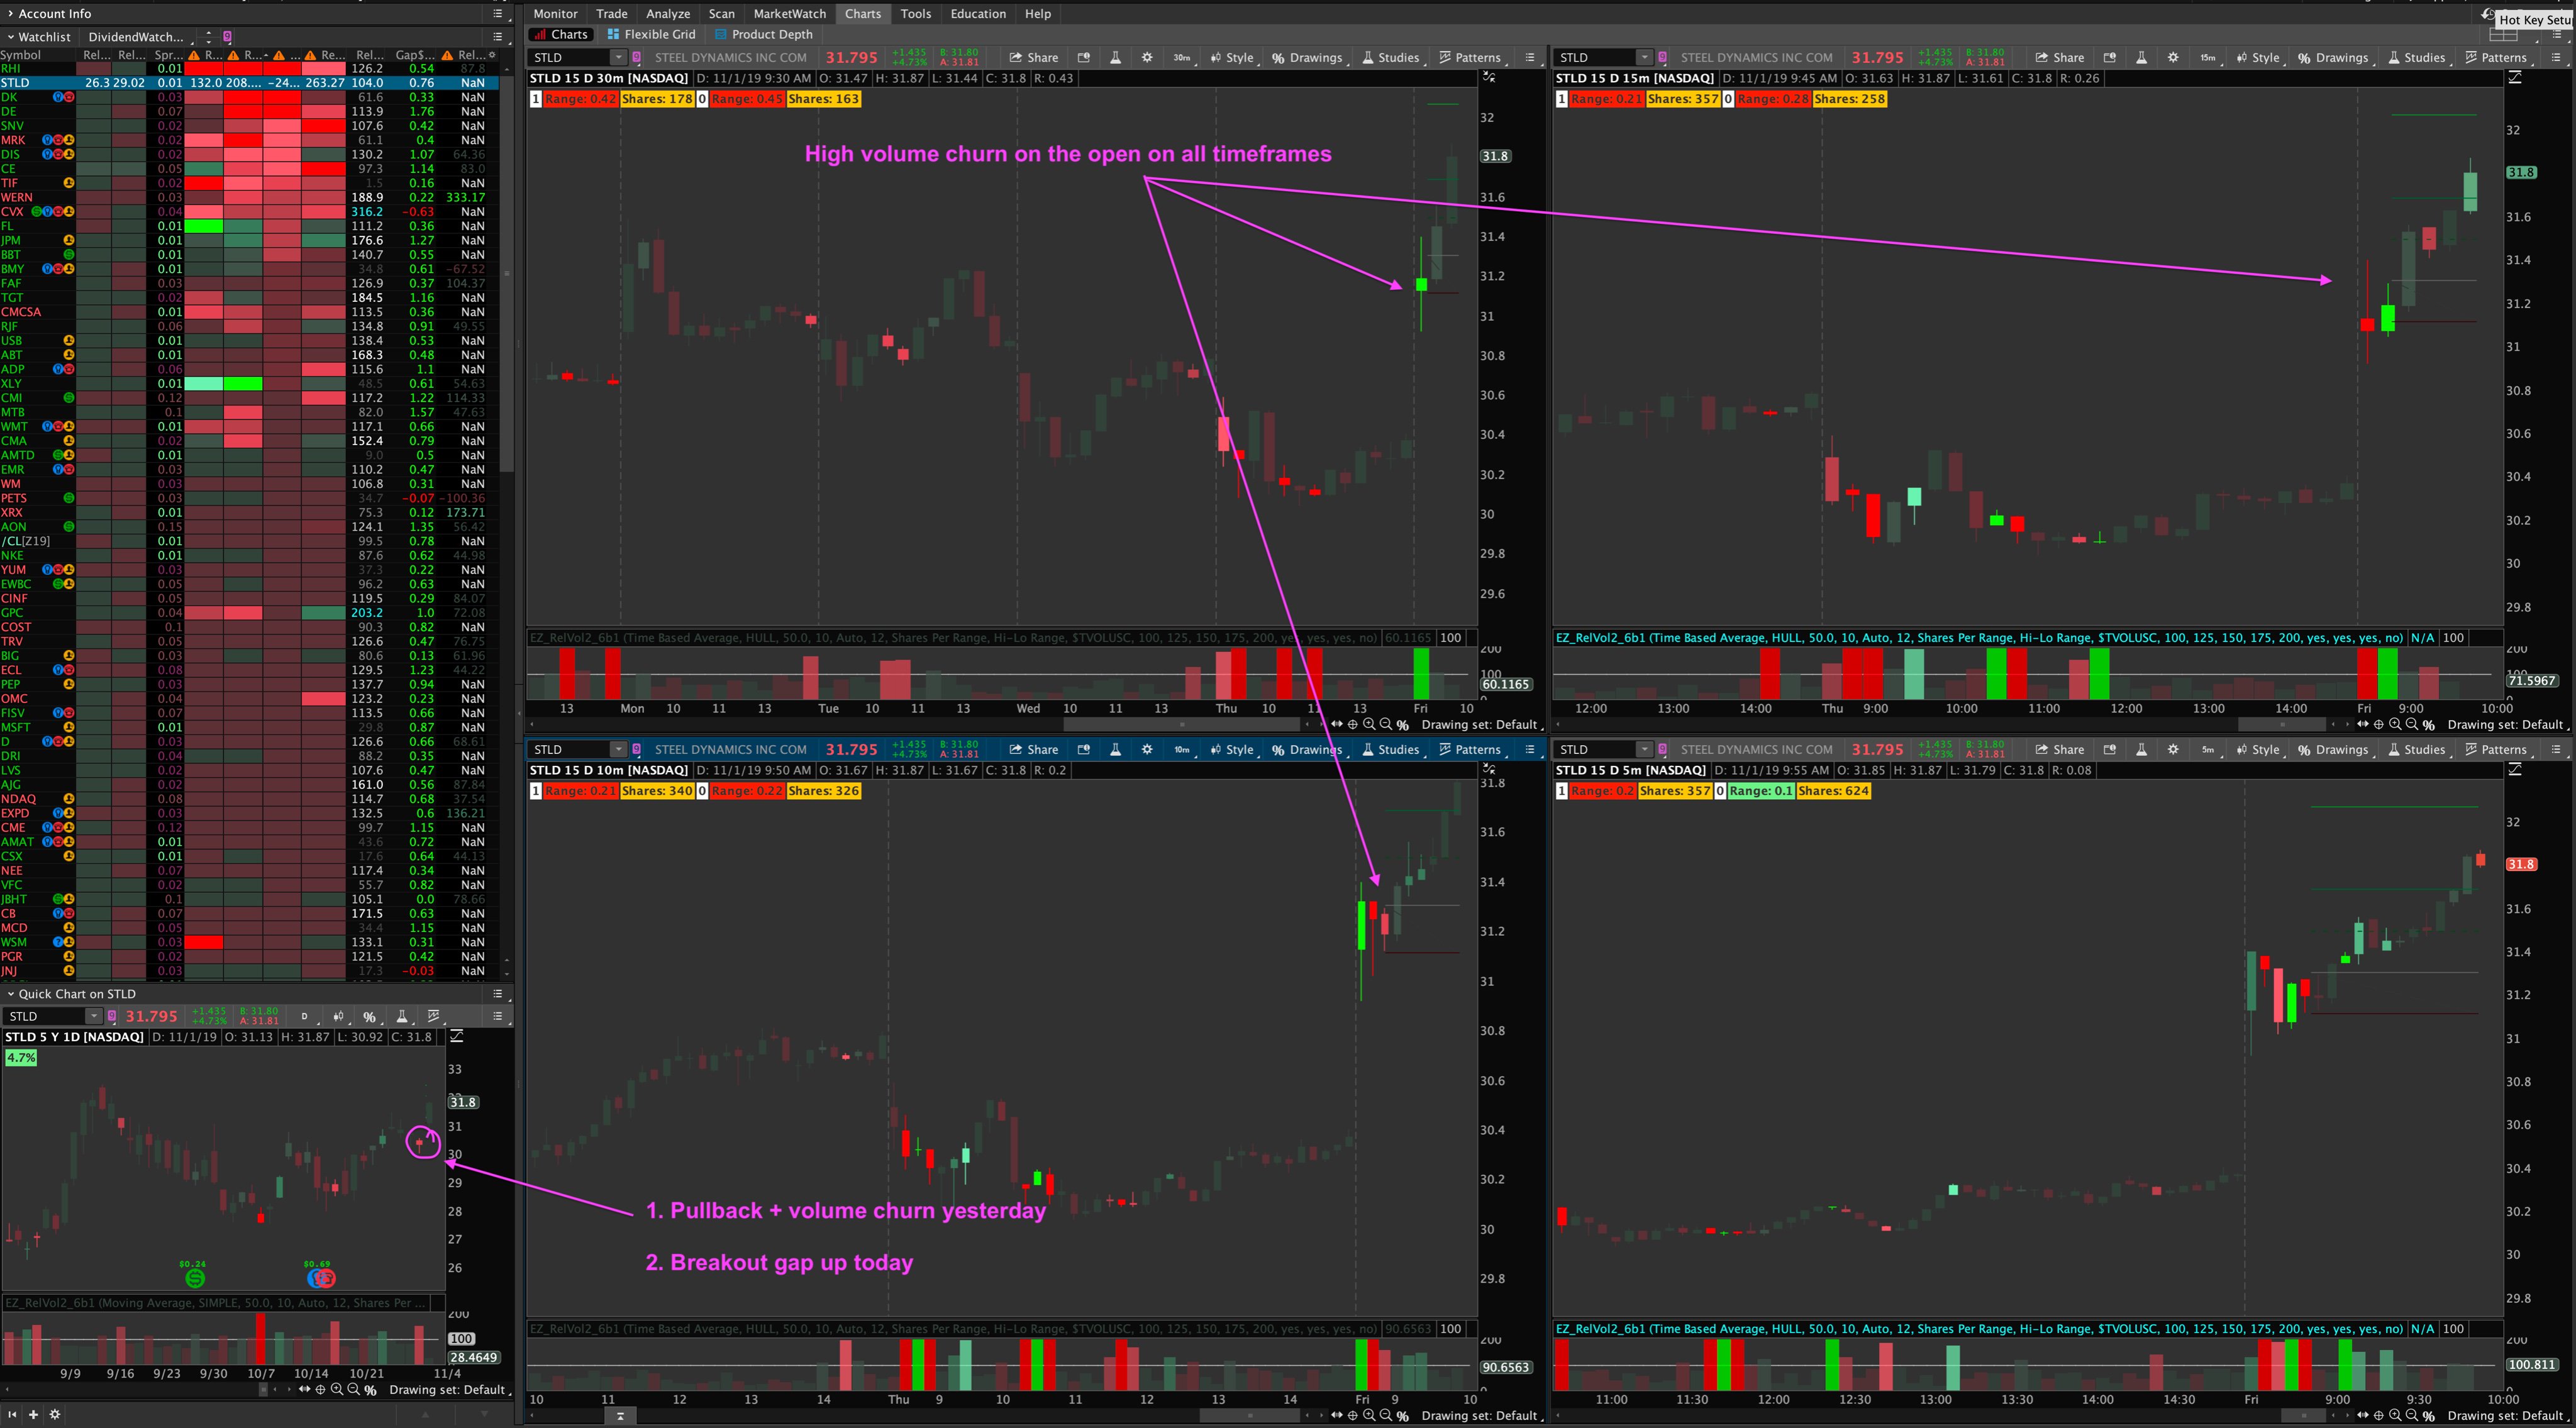Image resolution: width=2576 pixels, height=1428 pixels.
Task: Zoom out on the Quick Chart
Action: [x=353, y=1390]
